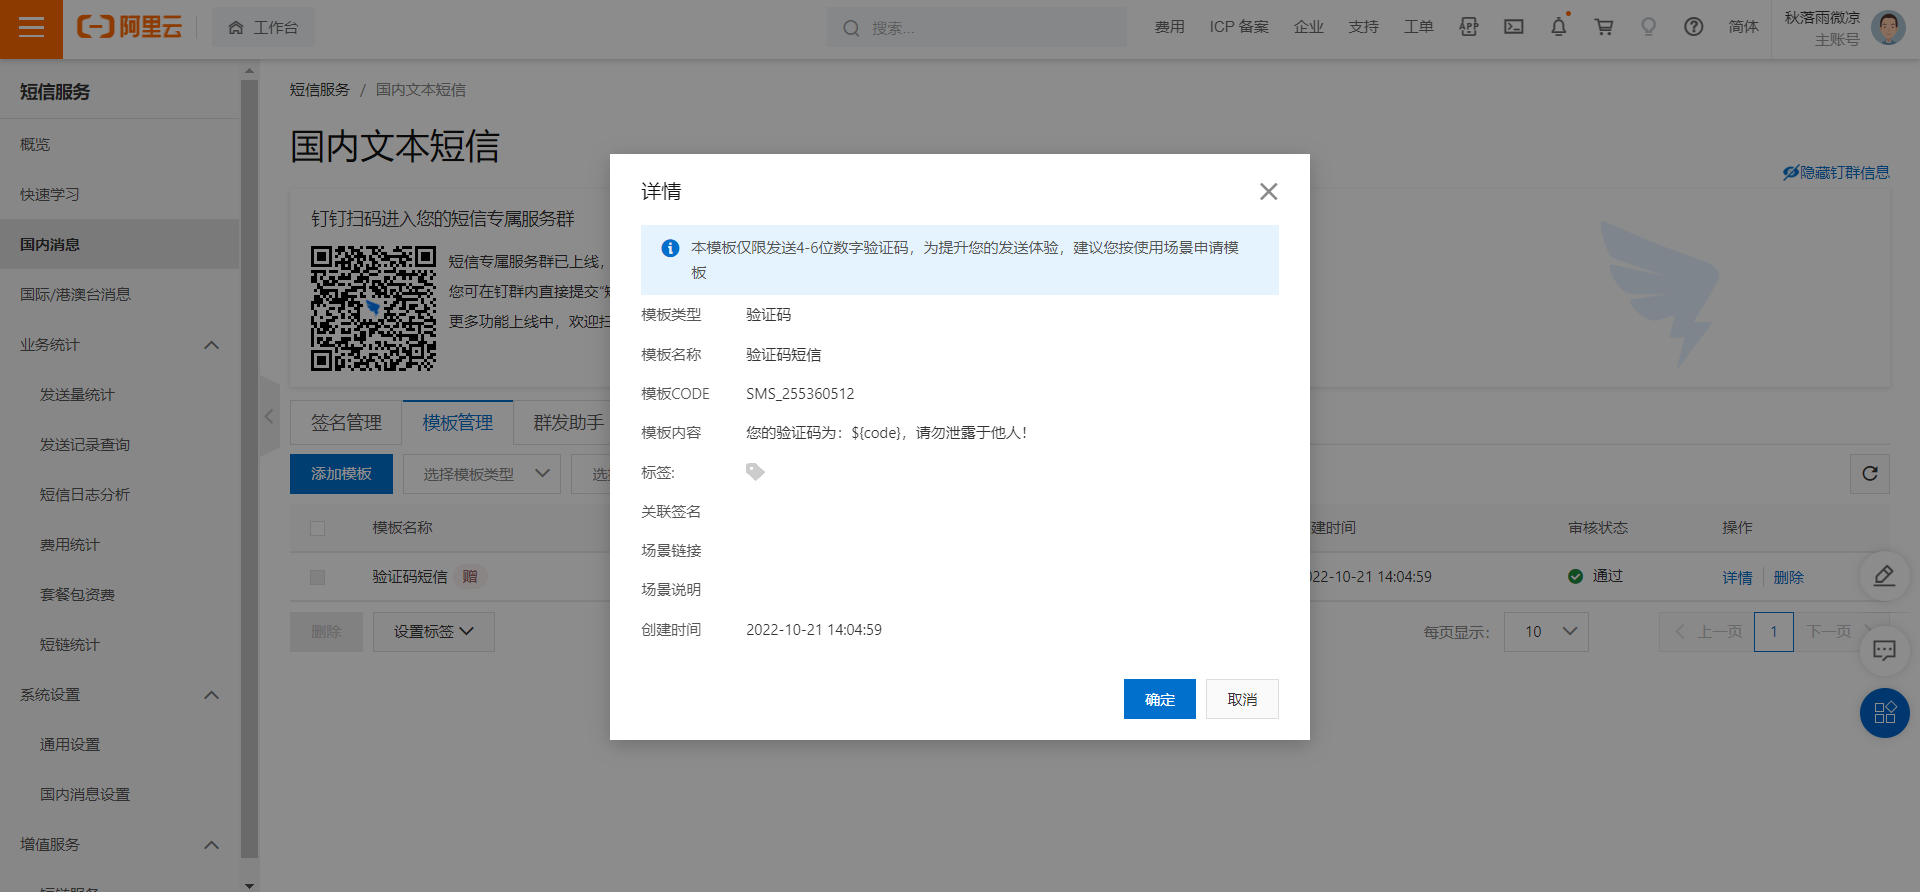Click the search box in top bar
This screenshot has width=1920, height=892.
(x=976, y=28)
